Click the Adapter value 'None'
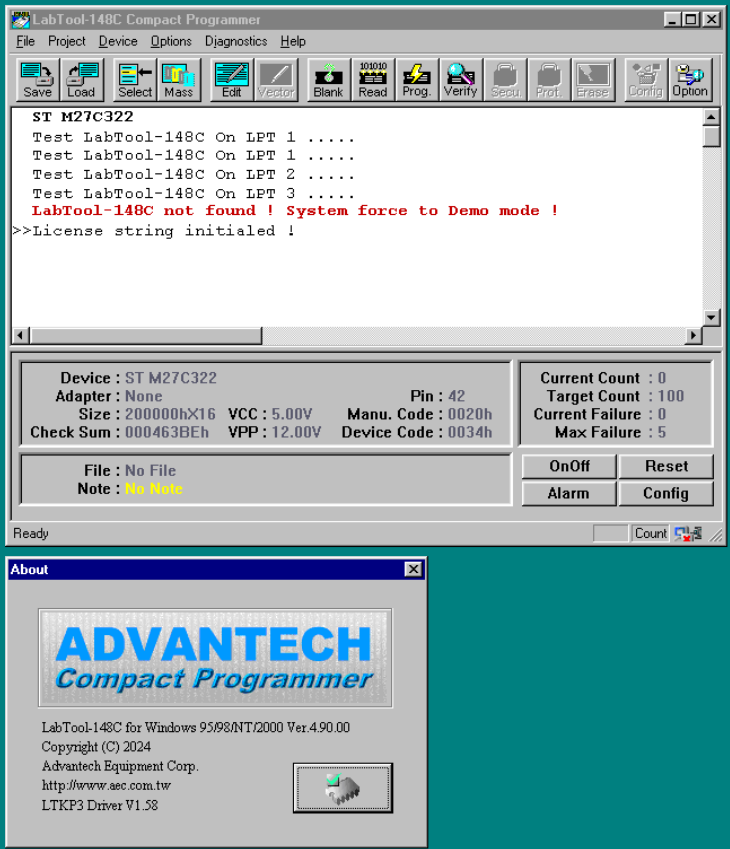The height and width of the screenshot is (849, 730). tap(144, 396)
